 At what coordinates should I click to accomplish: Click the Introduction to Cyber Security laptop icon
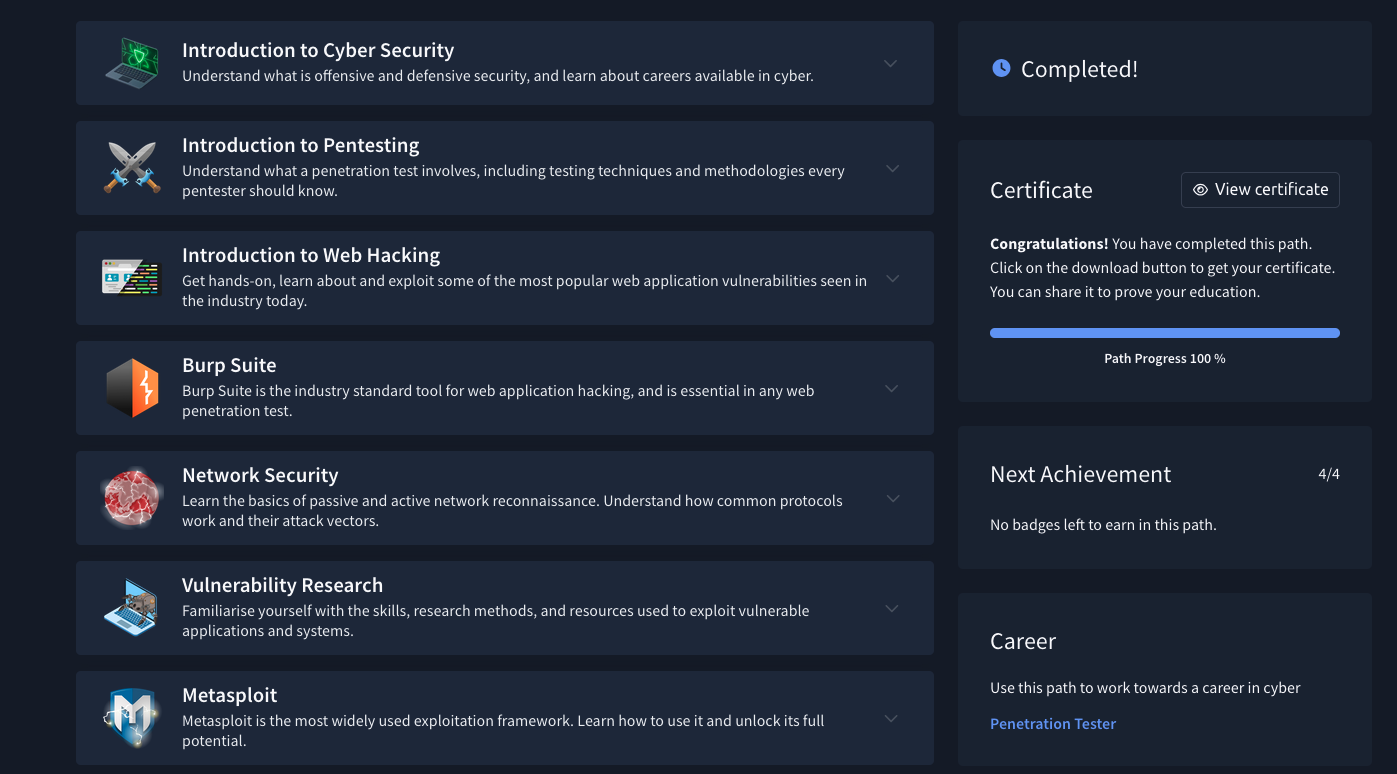(x=132, y=63)
